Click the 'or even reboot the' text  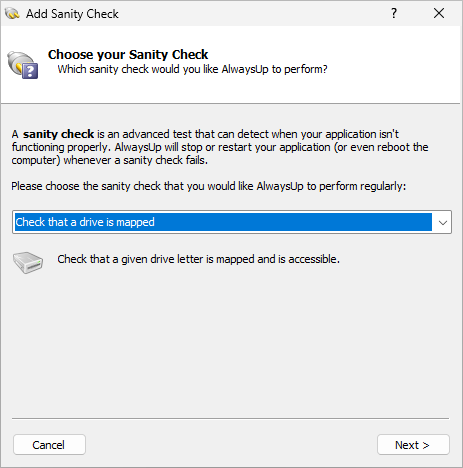point(382,147)
